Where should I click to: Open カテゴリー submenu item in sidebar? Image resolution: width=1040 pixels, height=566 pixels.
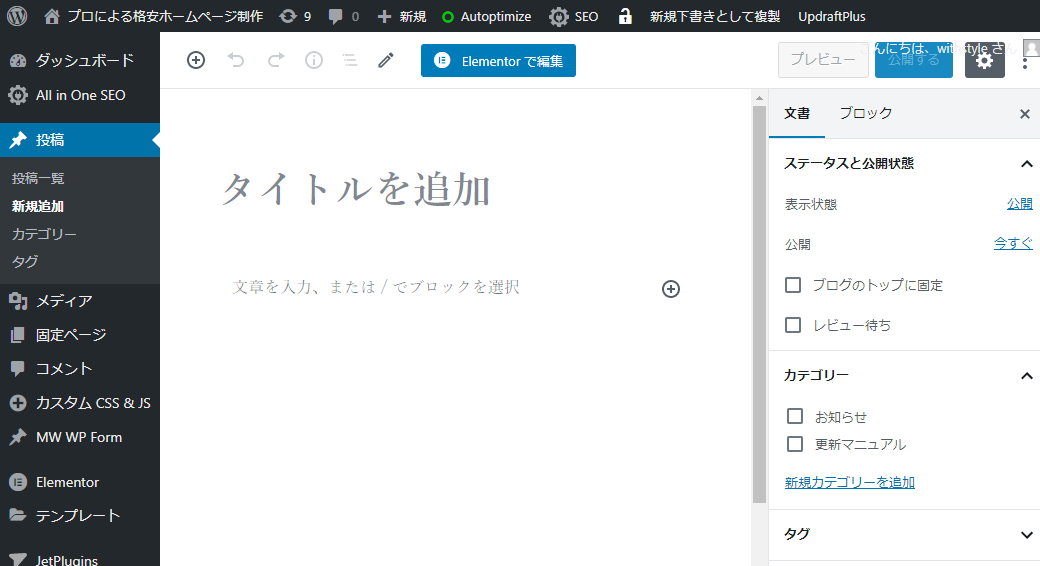pos(44,234)
